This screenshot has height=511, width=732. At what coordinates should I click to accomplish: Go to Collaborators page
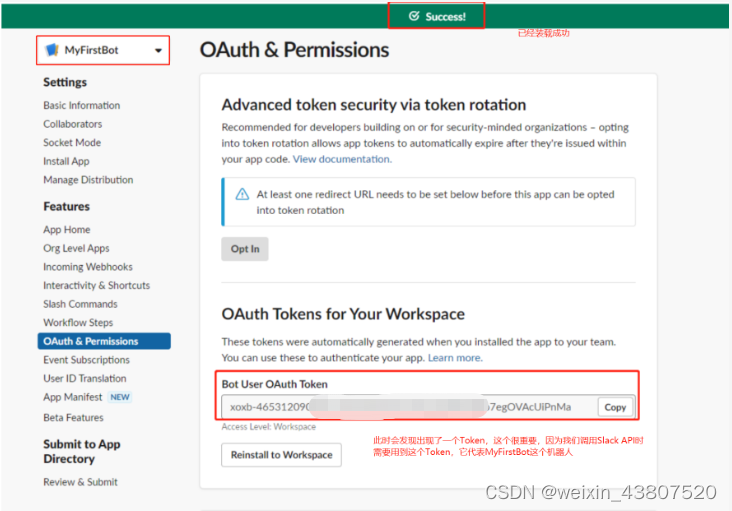pos(73,124)
